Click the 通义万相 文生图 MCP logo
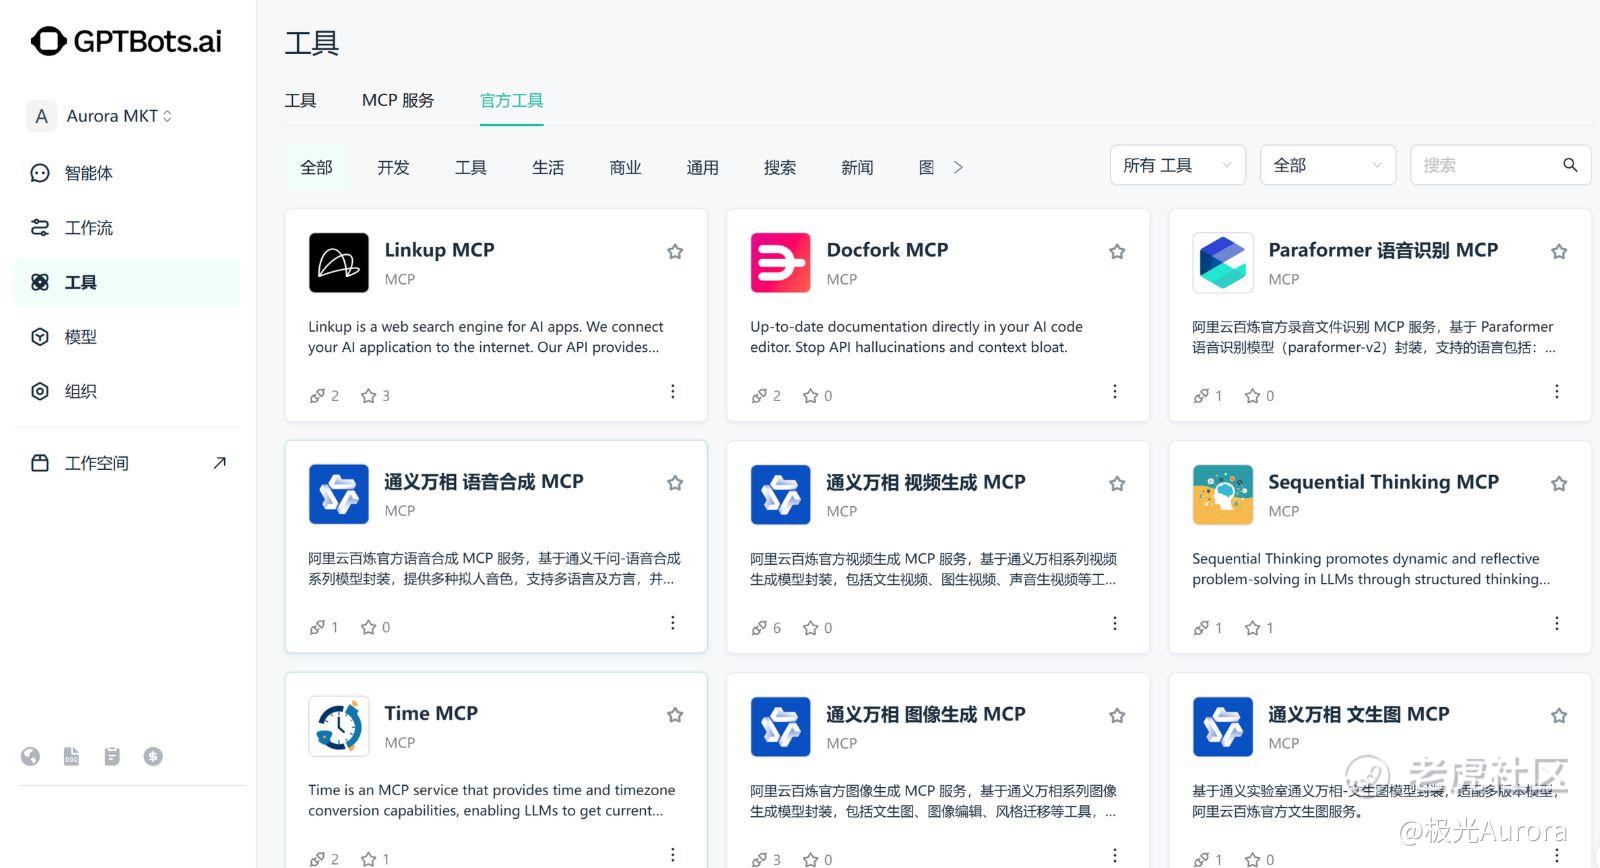This screenshot has height=868, width=1600. point(1223,726)
